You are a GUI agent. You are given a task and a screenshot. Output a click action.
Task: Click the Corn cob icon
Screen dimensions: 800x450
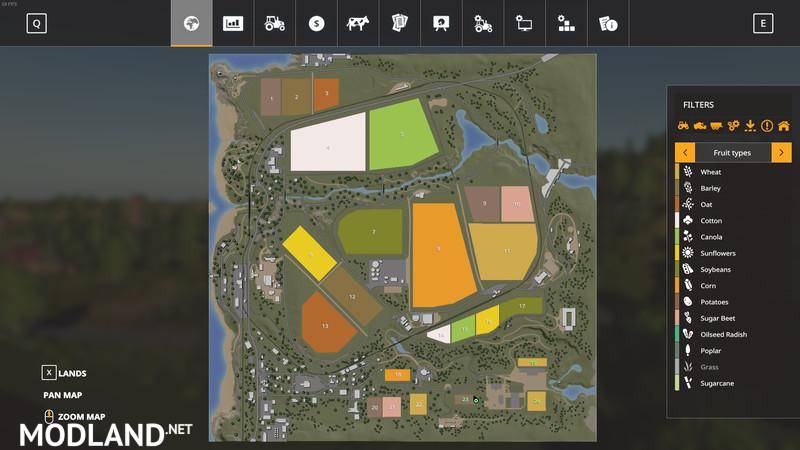688,286
